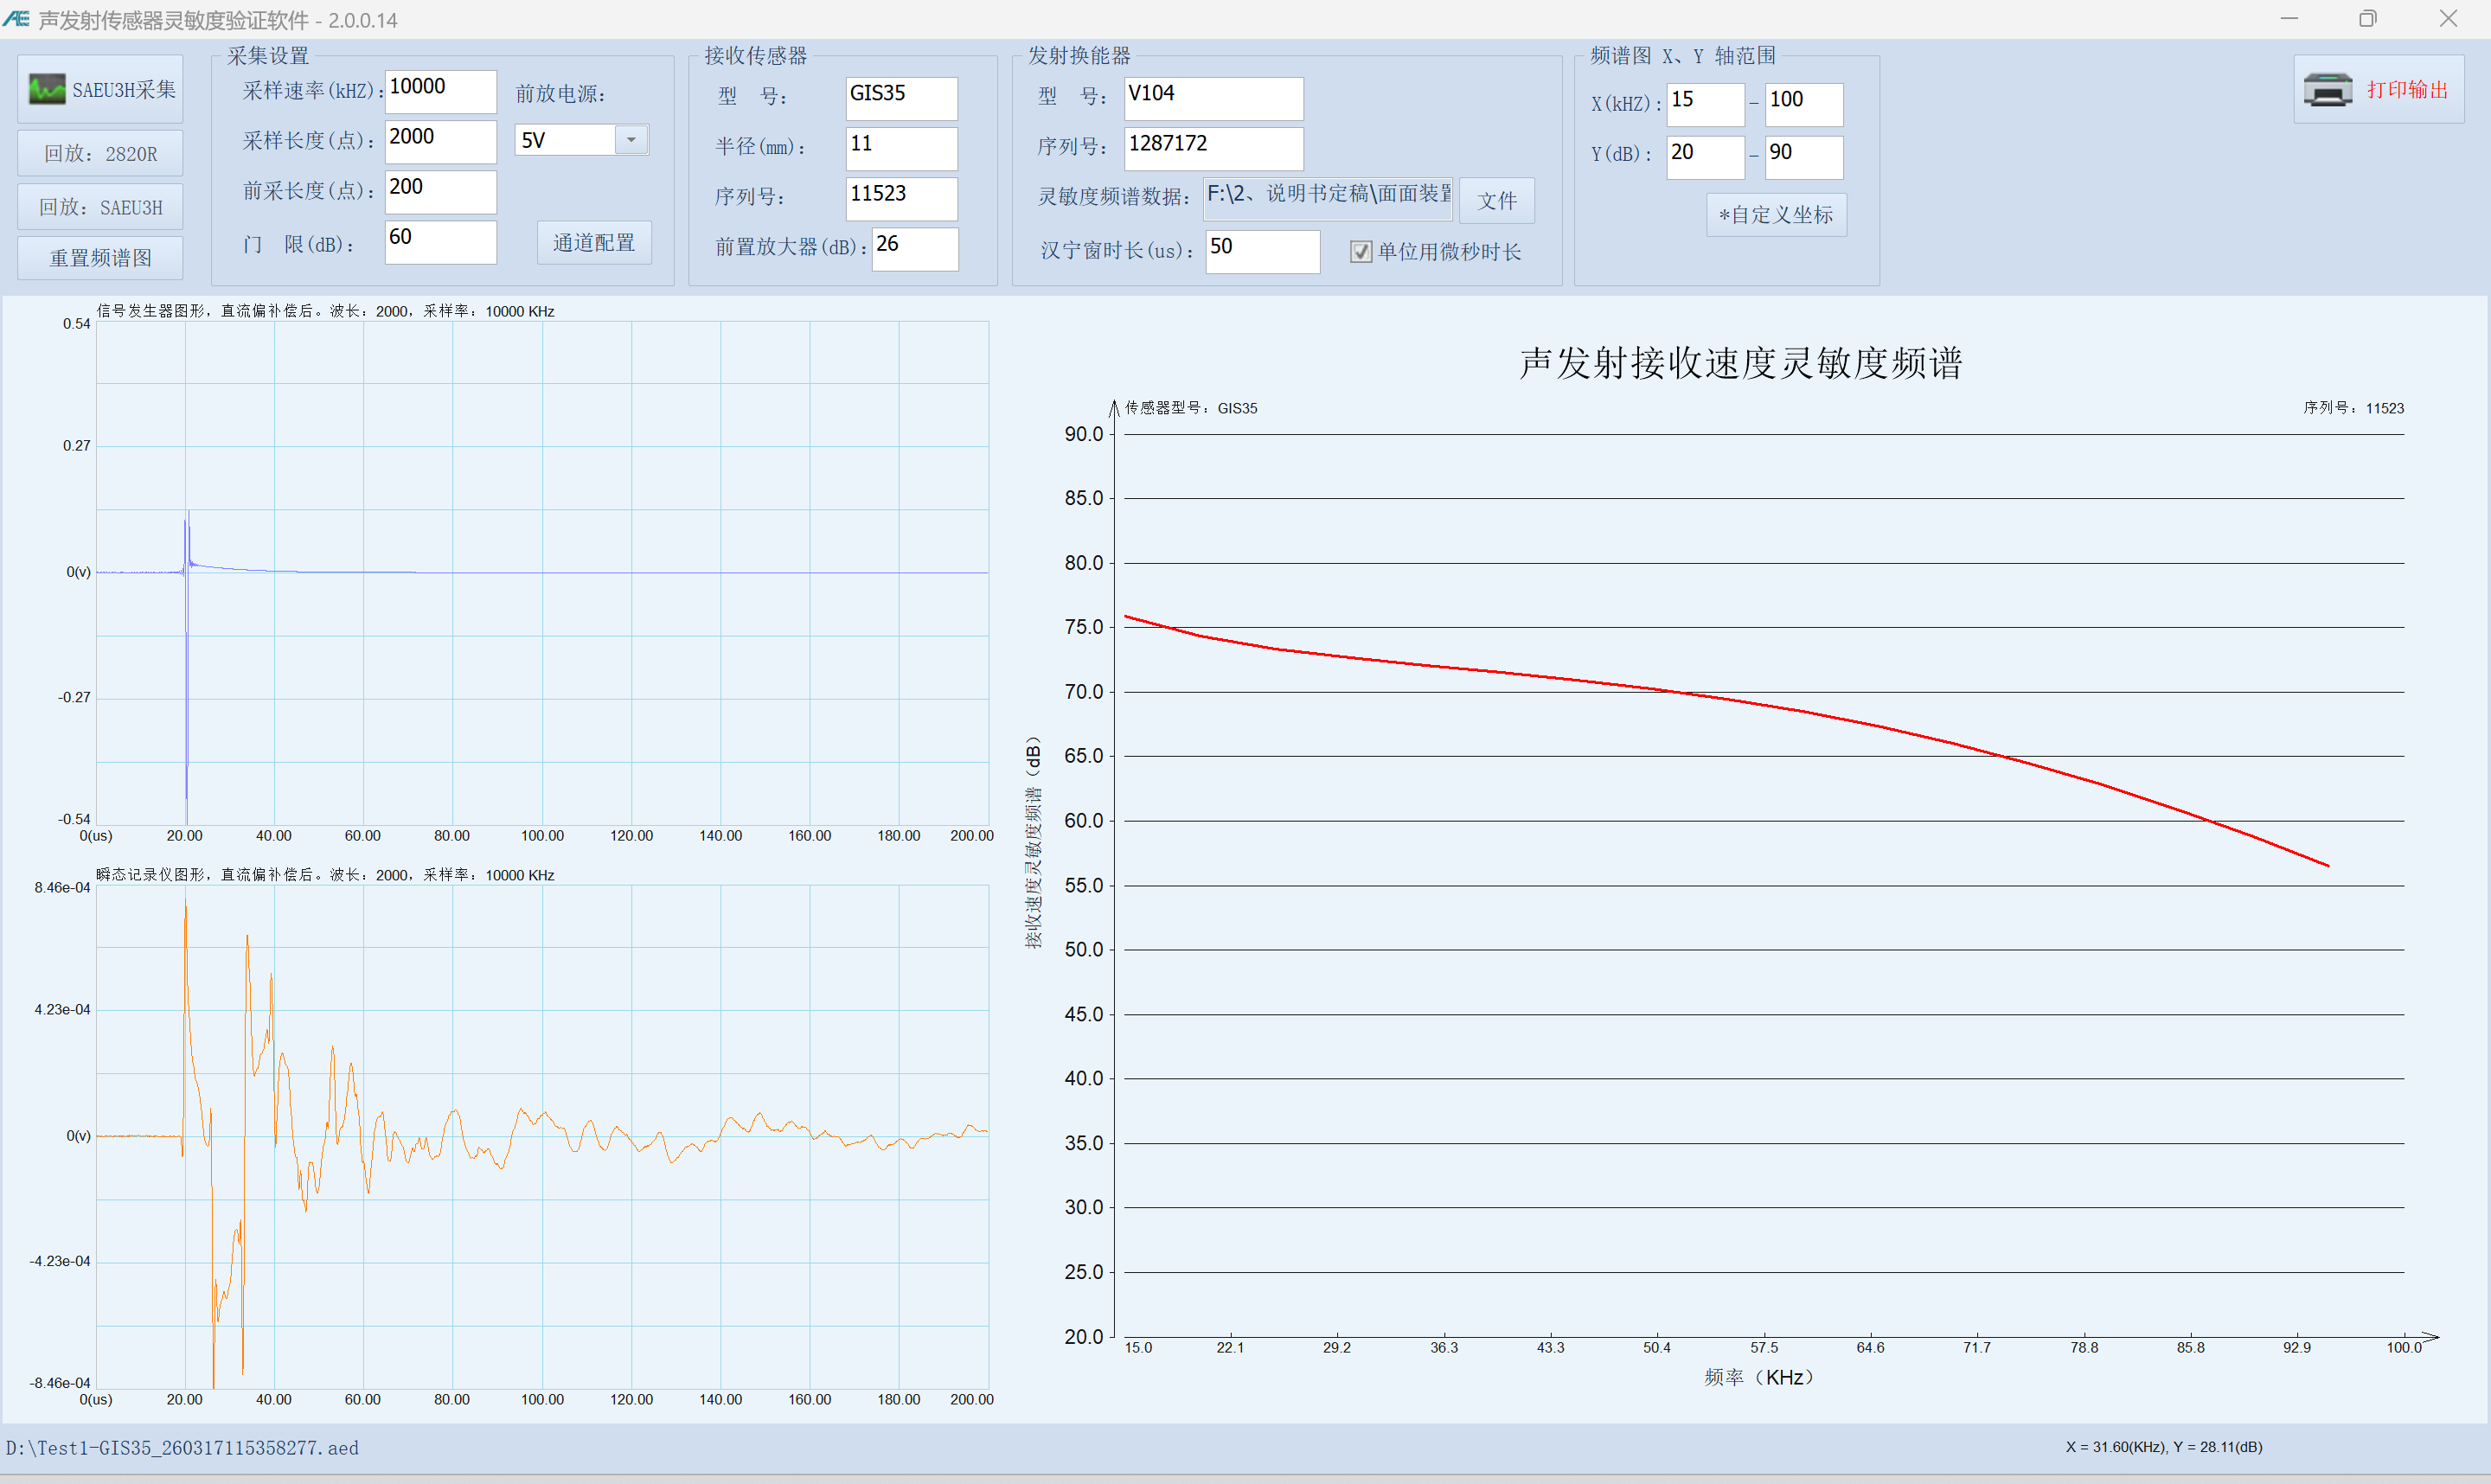Edit the X(kHZ) start value 15
Screen dimensions: 2491x1484
point(1705,104)
